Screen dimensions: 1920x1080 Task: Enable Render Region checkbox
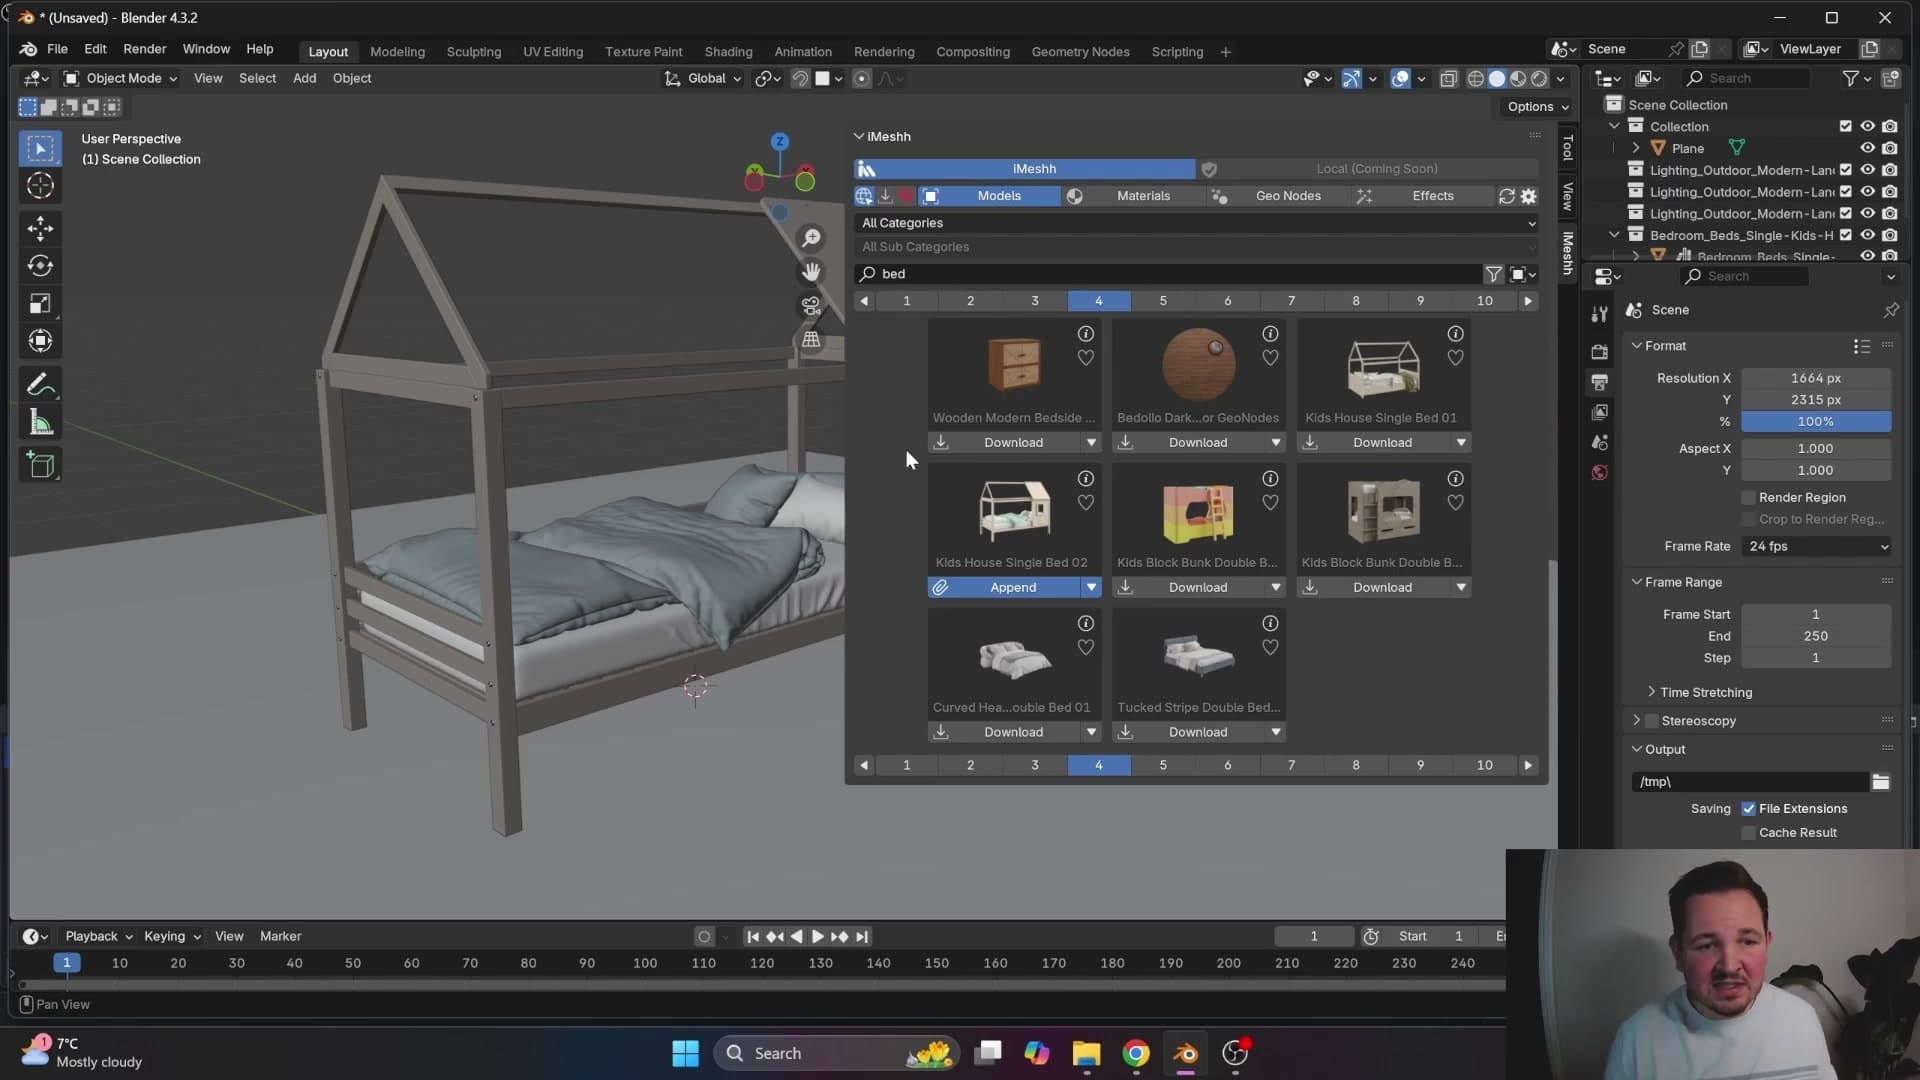pos(1748,497)
